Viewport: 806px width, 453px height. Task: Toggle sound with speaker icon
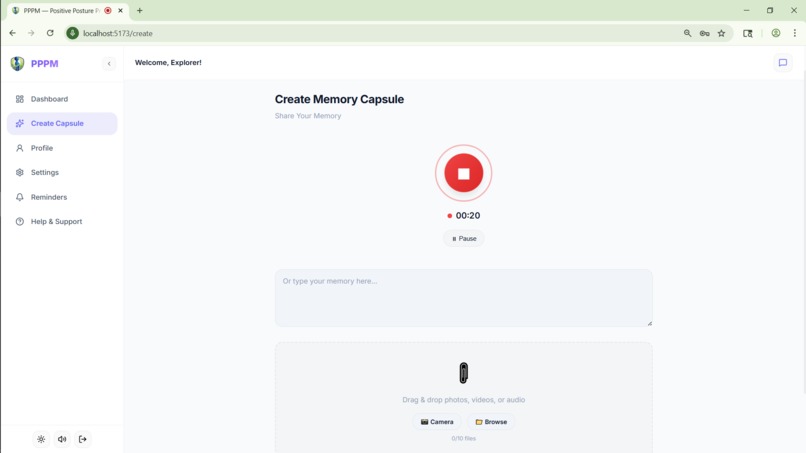point(62,439)
